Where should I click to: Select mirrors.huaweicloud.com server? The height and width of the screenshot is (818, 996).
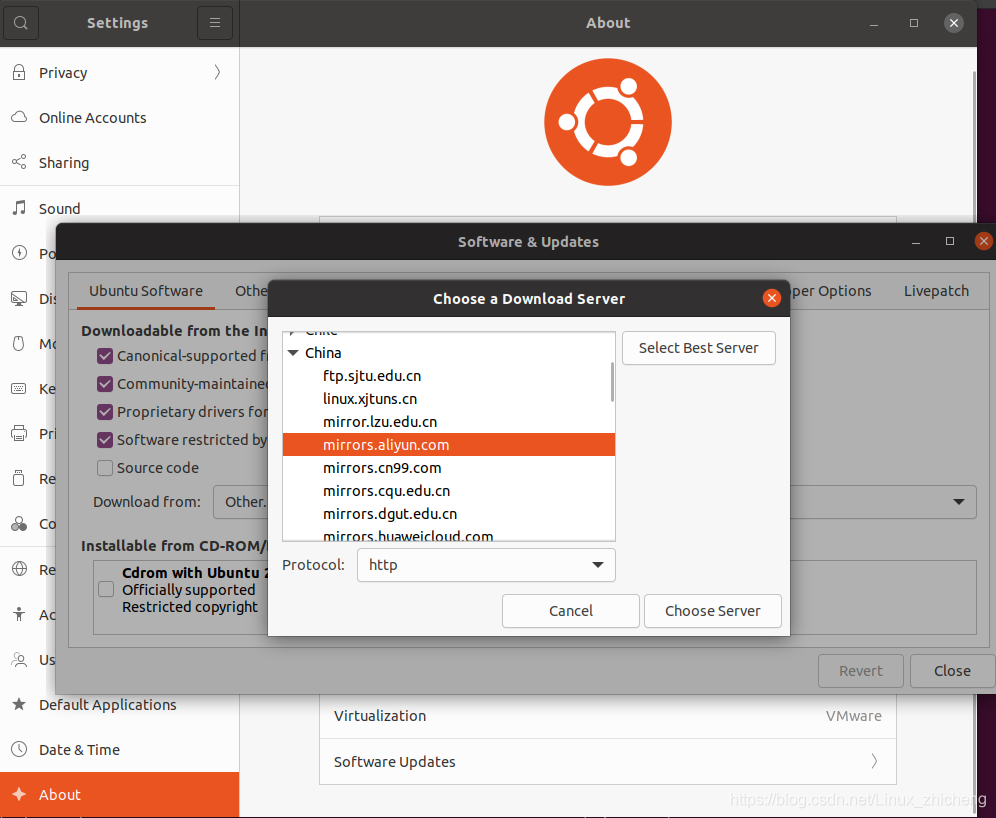tap(448, 535)
